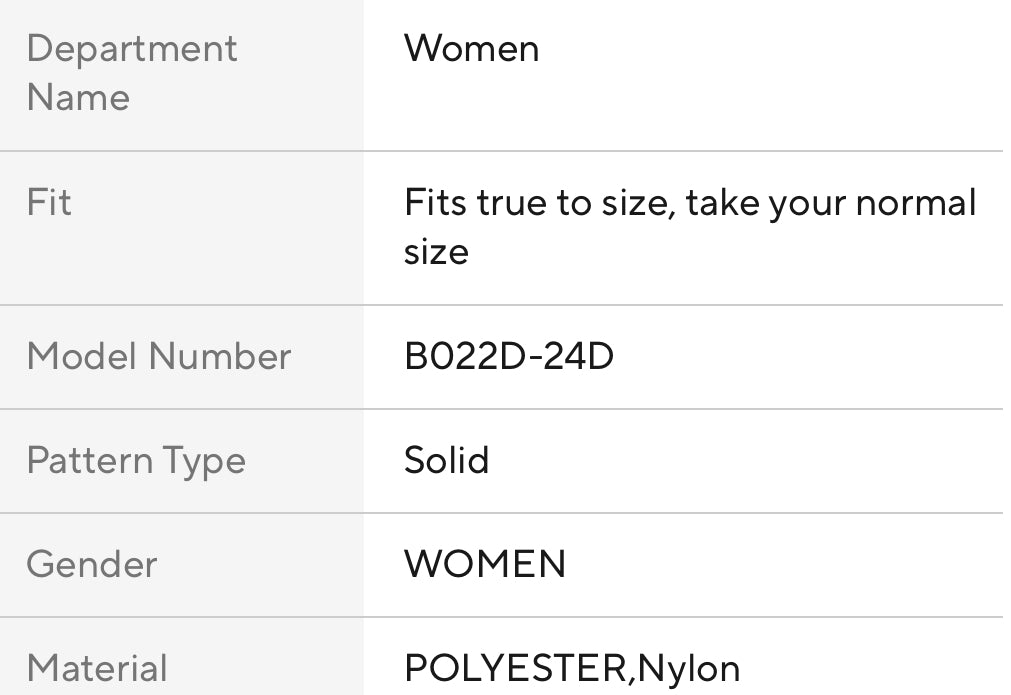
Task: Click the Fit attribute label
Action: pyautogui.click(x=49, y=202)
